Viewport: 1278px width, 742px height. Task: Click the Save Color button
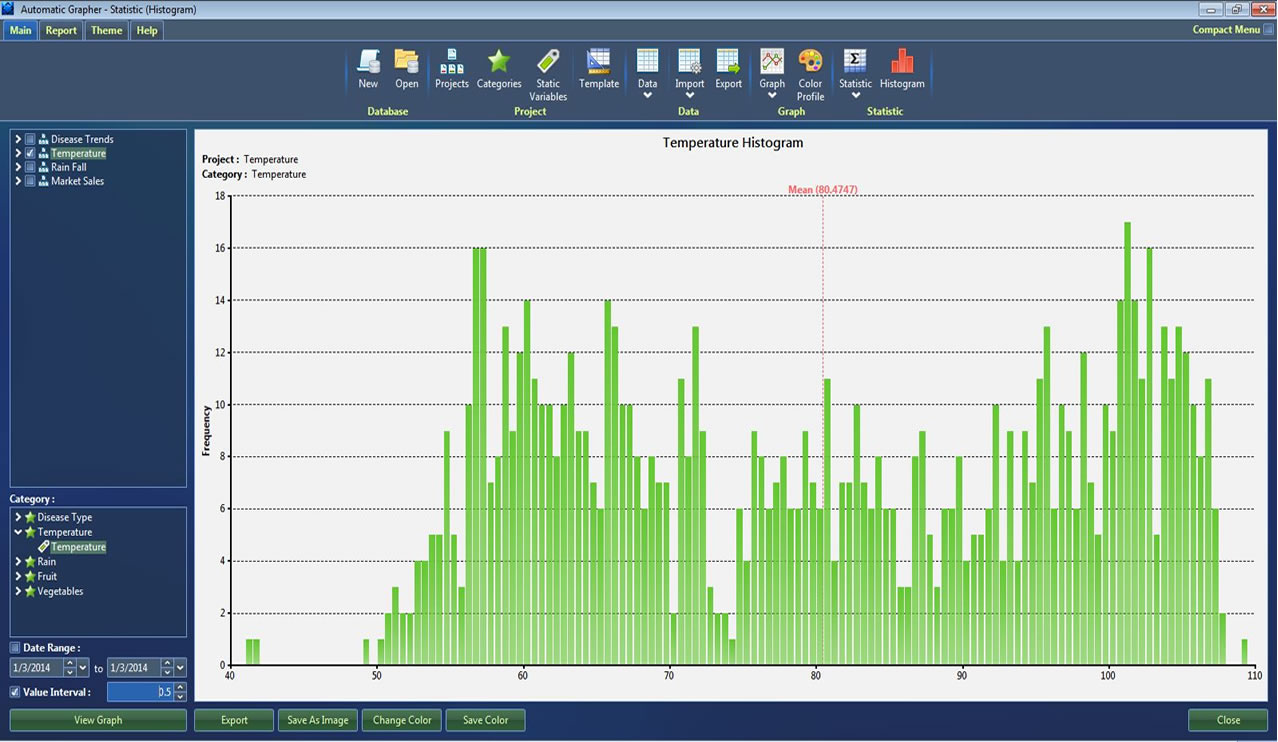point(486,720)
